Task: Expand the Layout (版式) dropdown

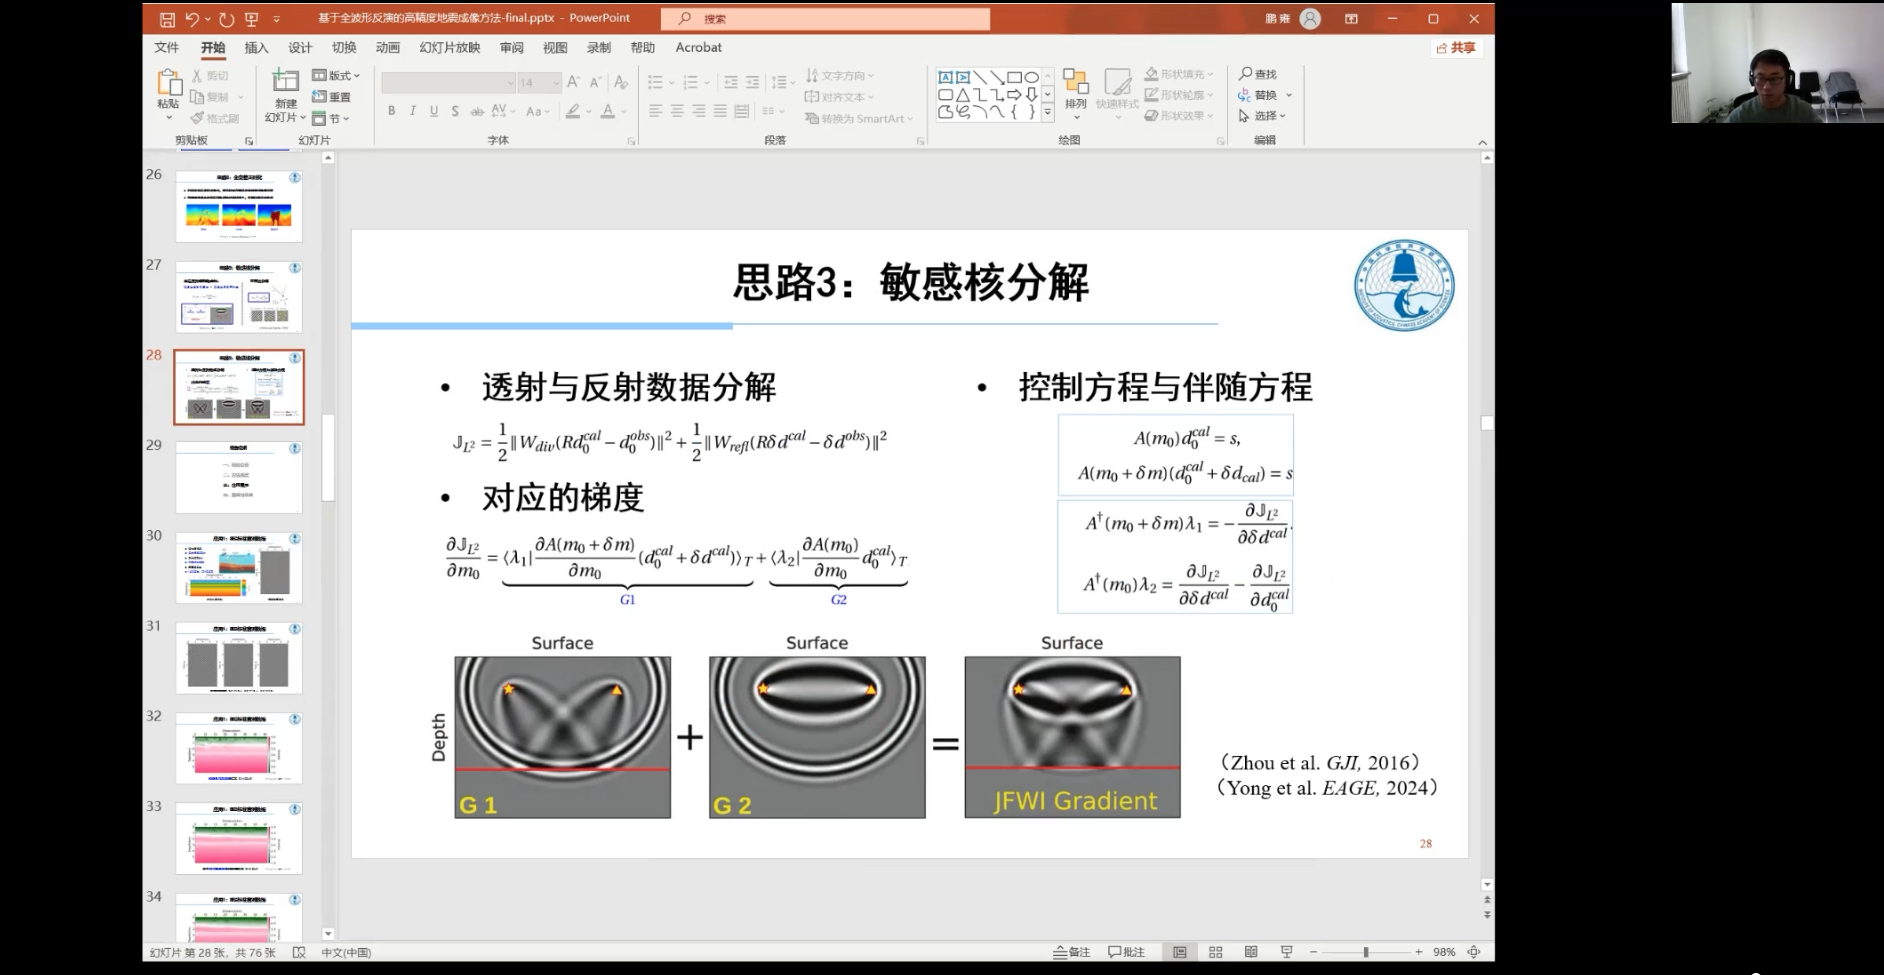Action: coord(336,76)
